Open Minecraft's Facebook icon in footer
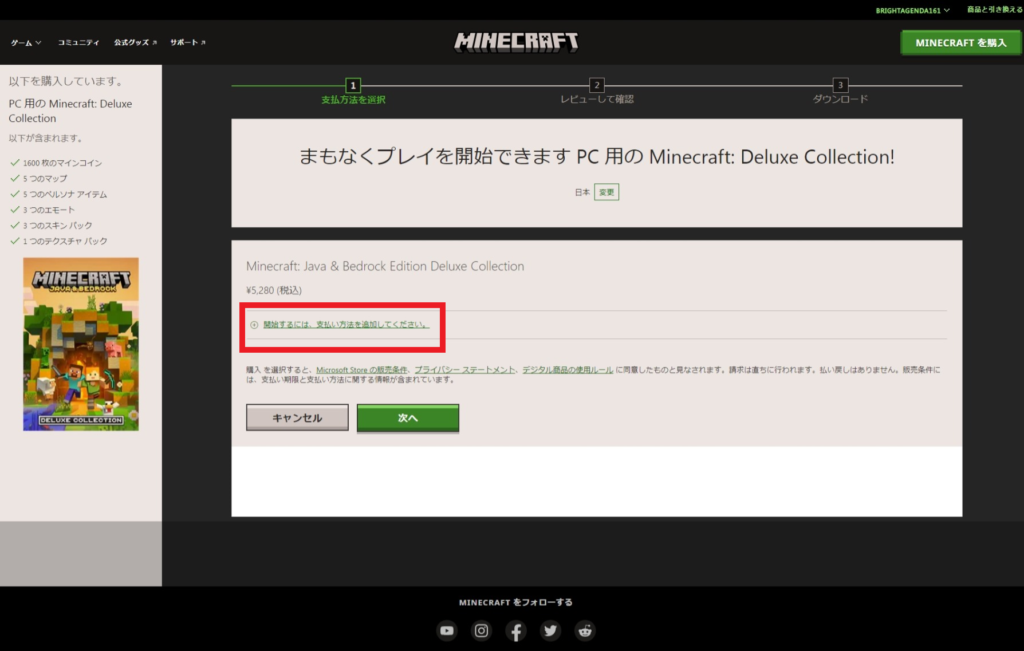The width and height of the screenshot is (1024, 651). [516, 631]
